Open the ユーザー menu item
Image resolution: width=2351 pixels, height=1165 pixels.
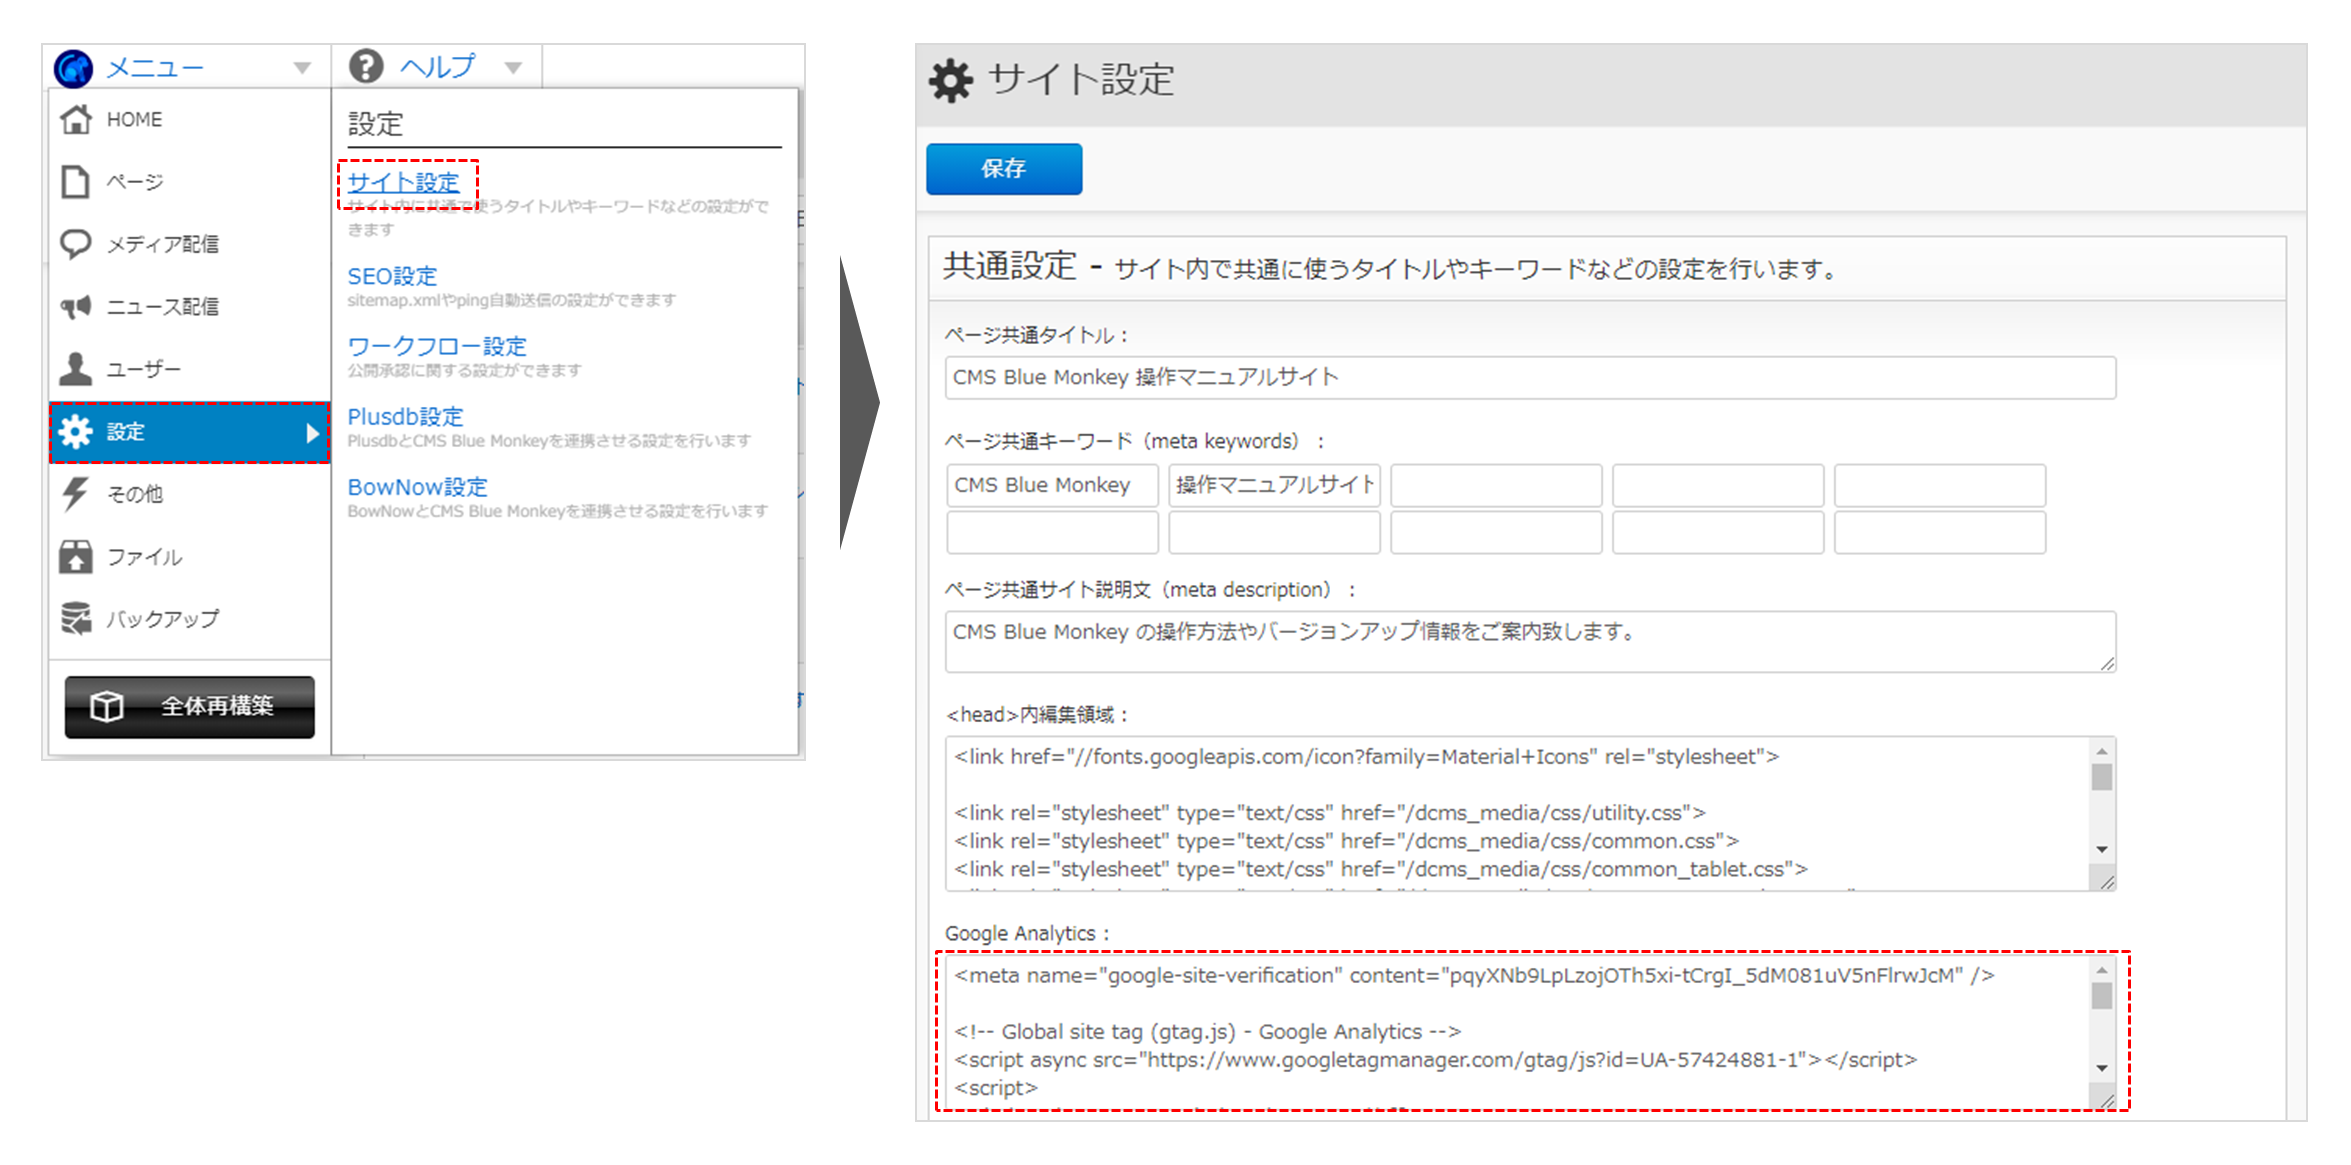190,369
